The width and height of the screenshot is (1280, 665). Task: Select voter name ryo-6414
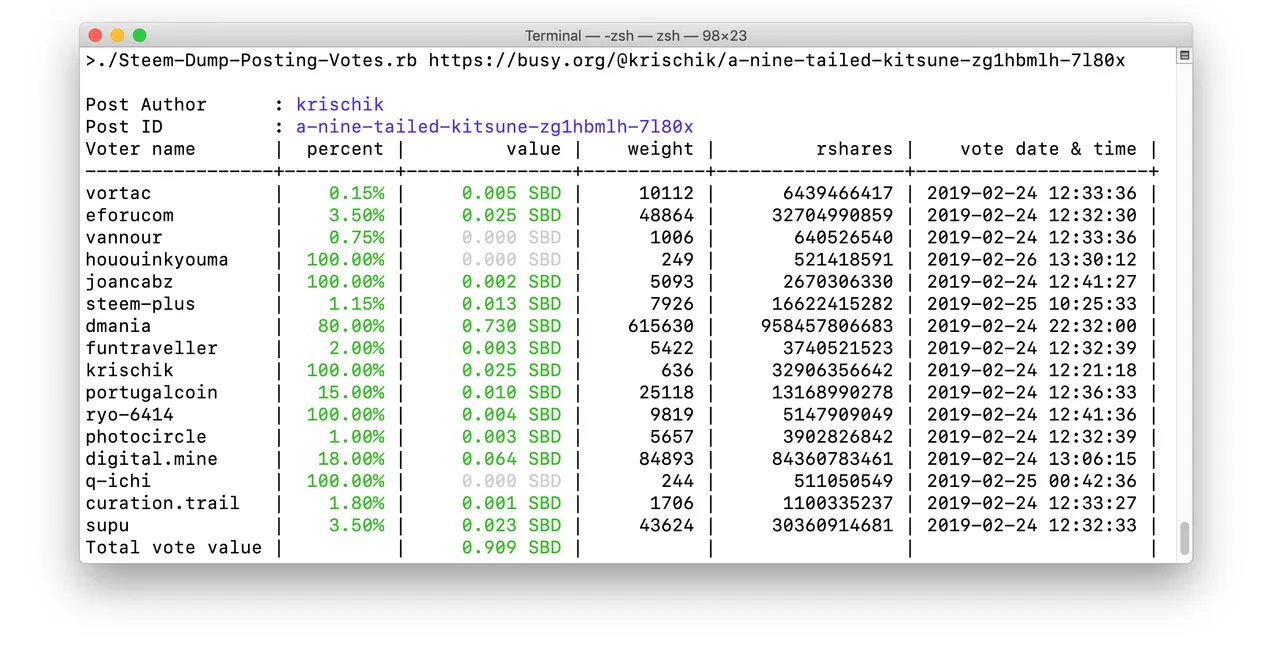[129, 414]
